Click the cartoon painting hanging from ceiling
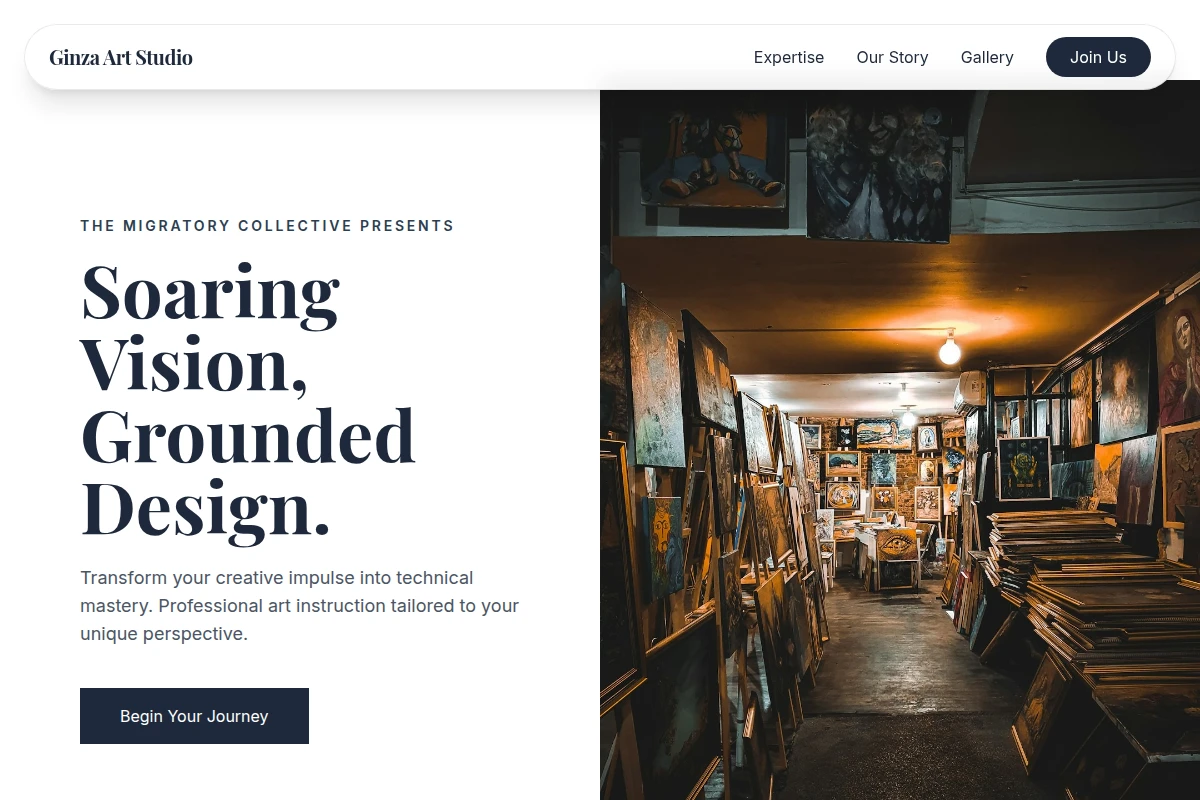Viewport: 1200px width, 800px height. point(712,150)
